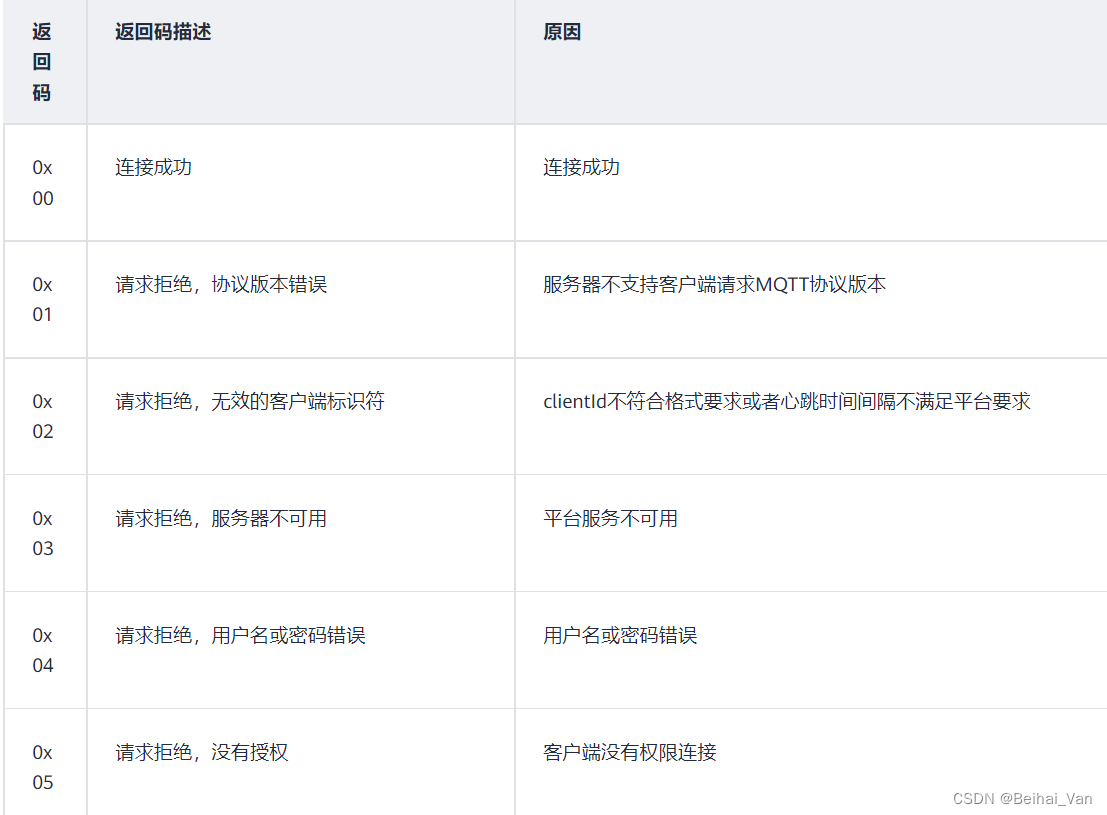Click the 0x02 return code cell

click(x=45, y=417)
